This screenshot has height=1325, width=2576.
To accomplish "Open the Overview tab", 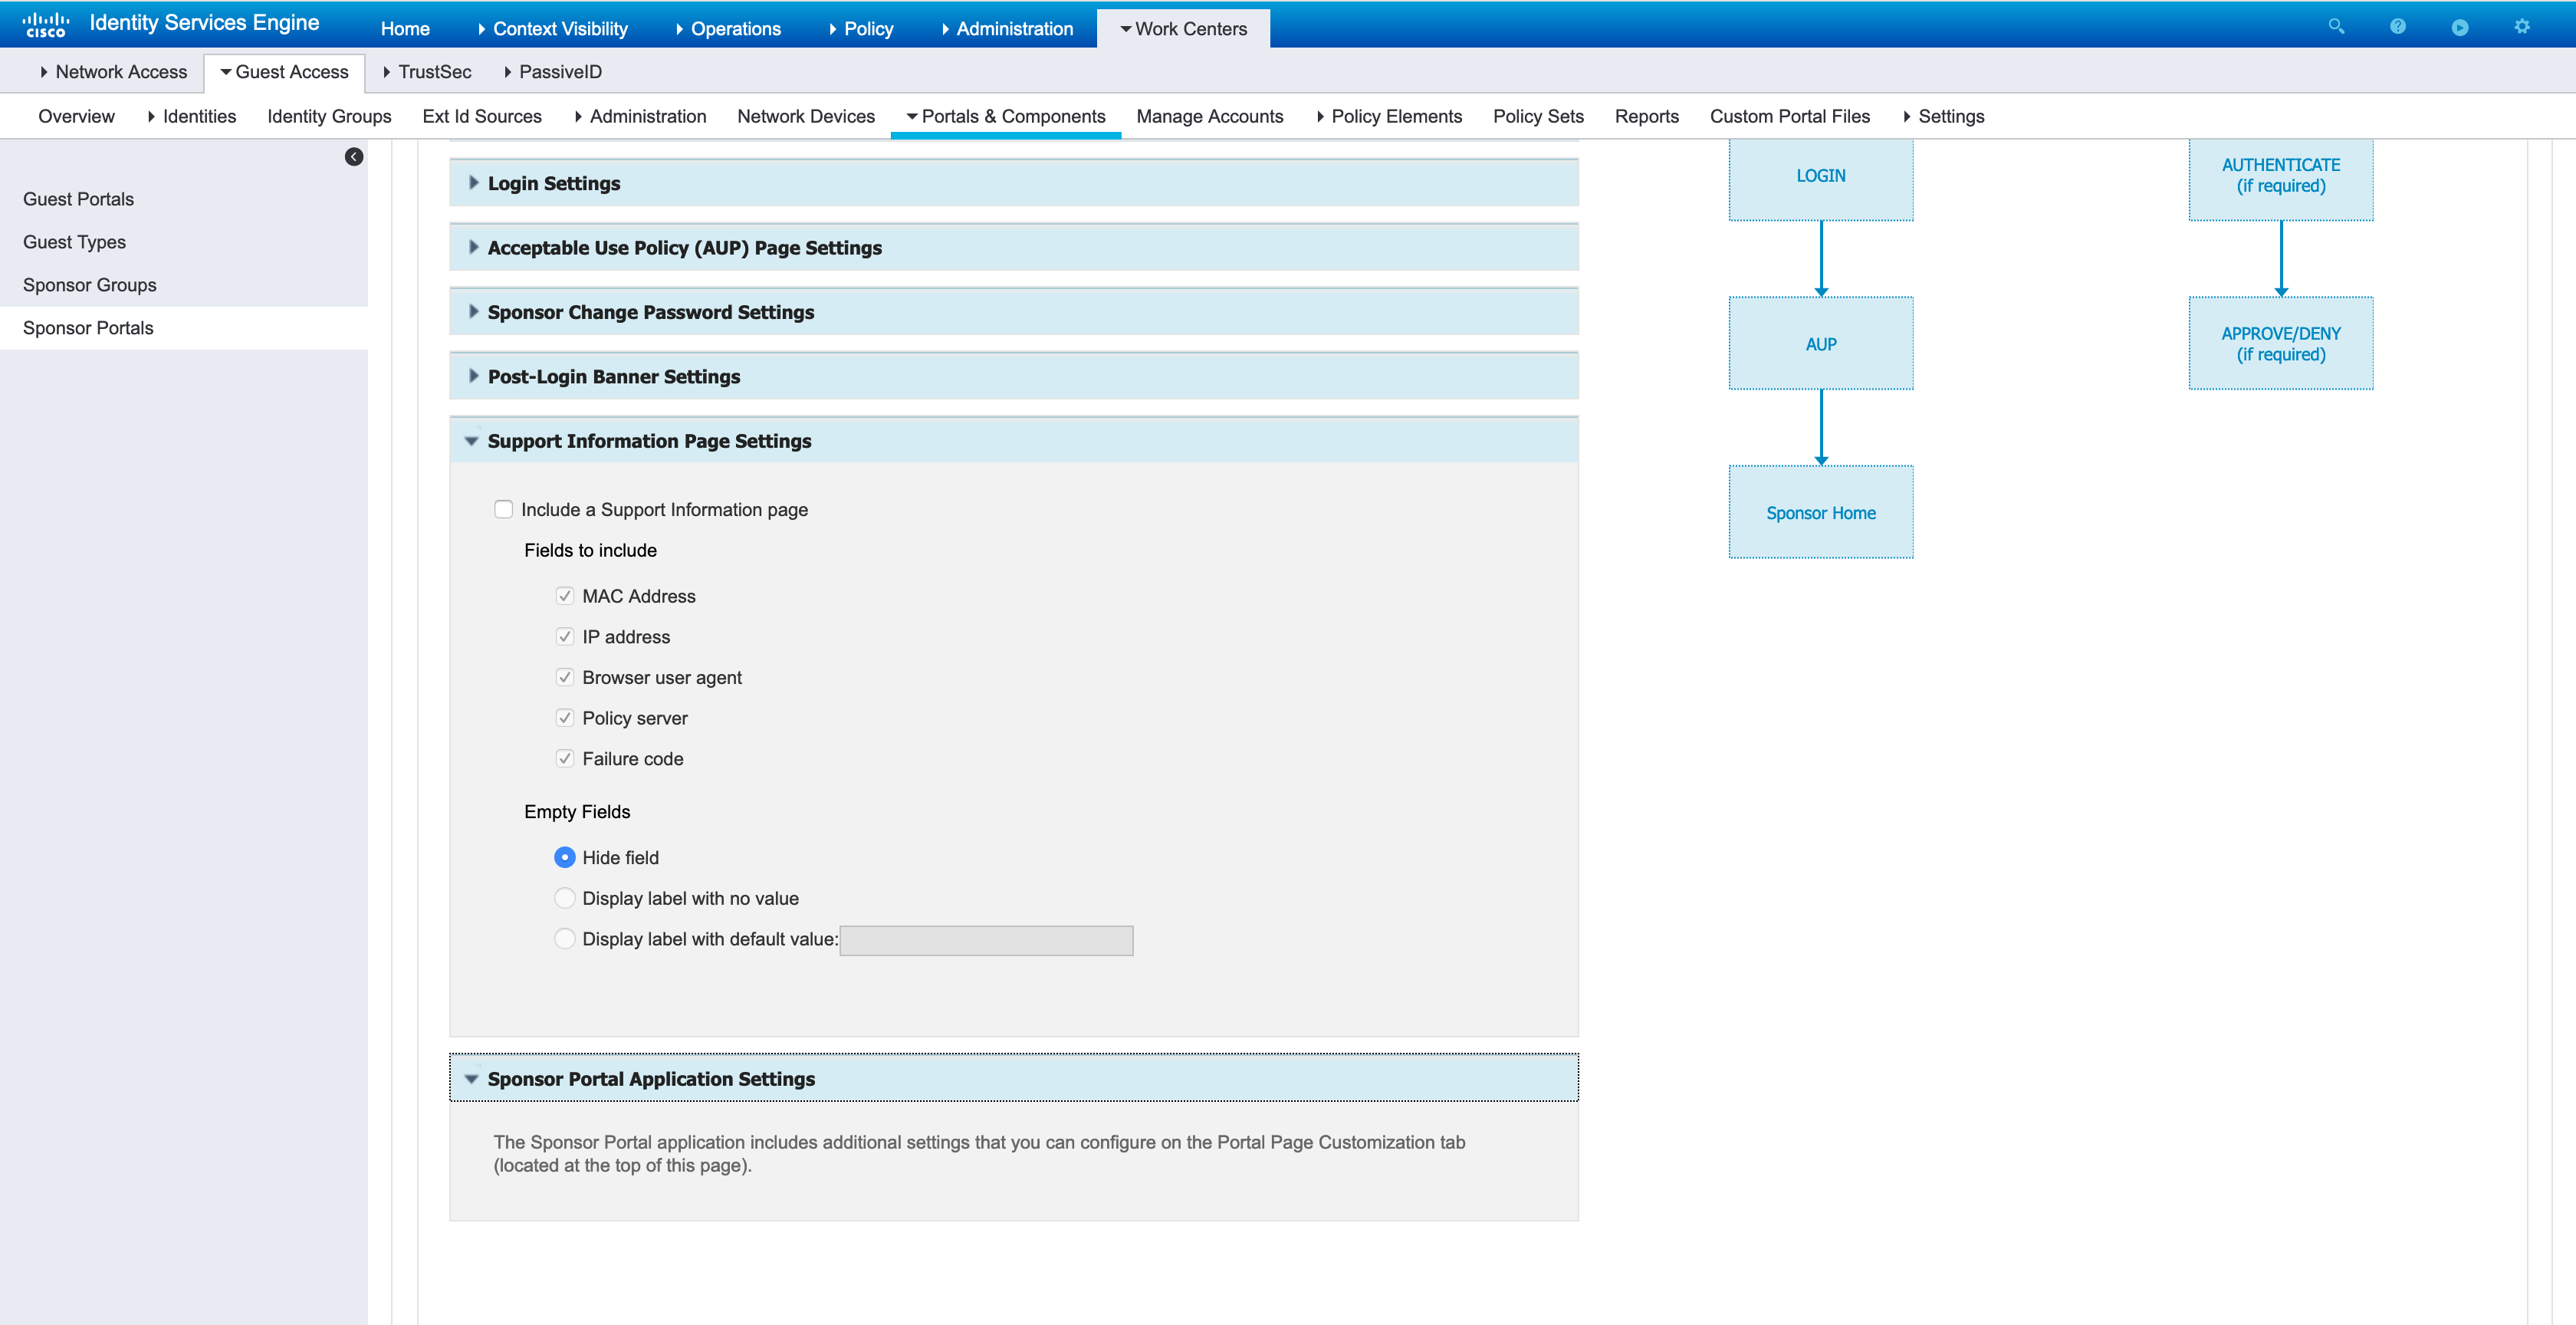I will (77, 117).
